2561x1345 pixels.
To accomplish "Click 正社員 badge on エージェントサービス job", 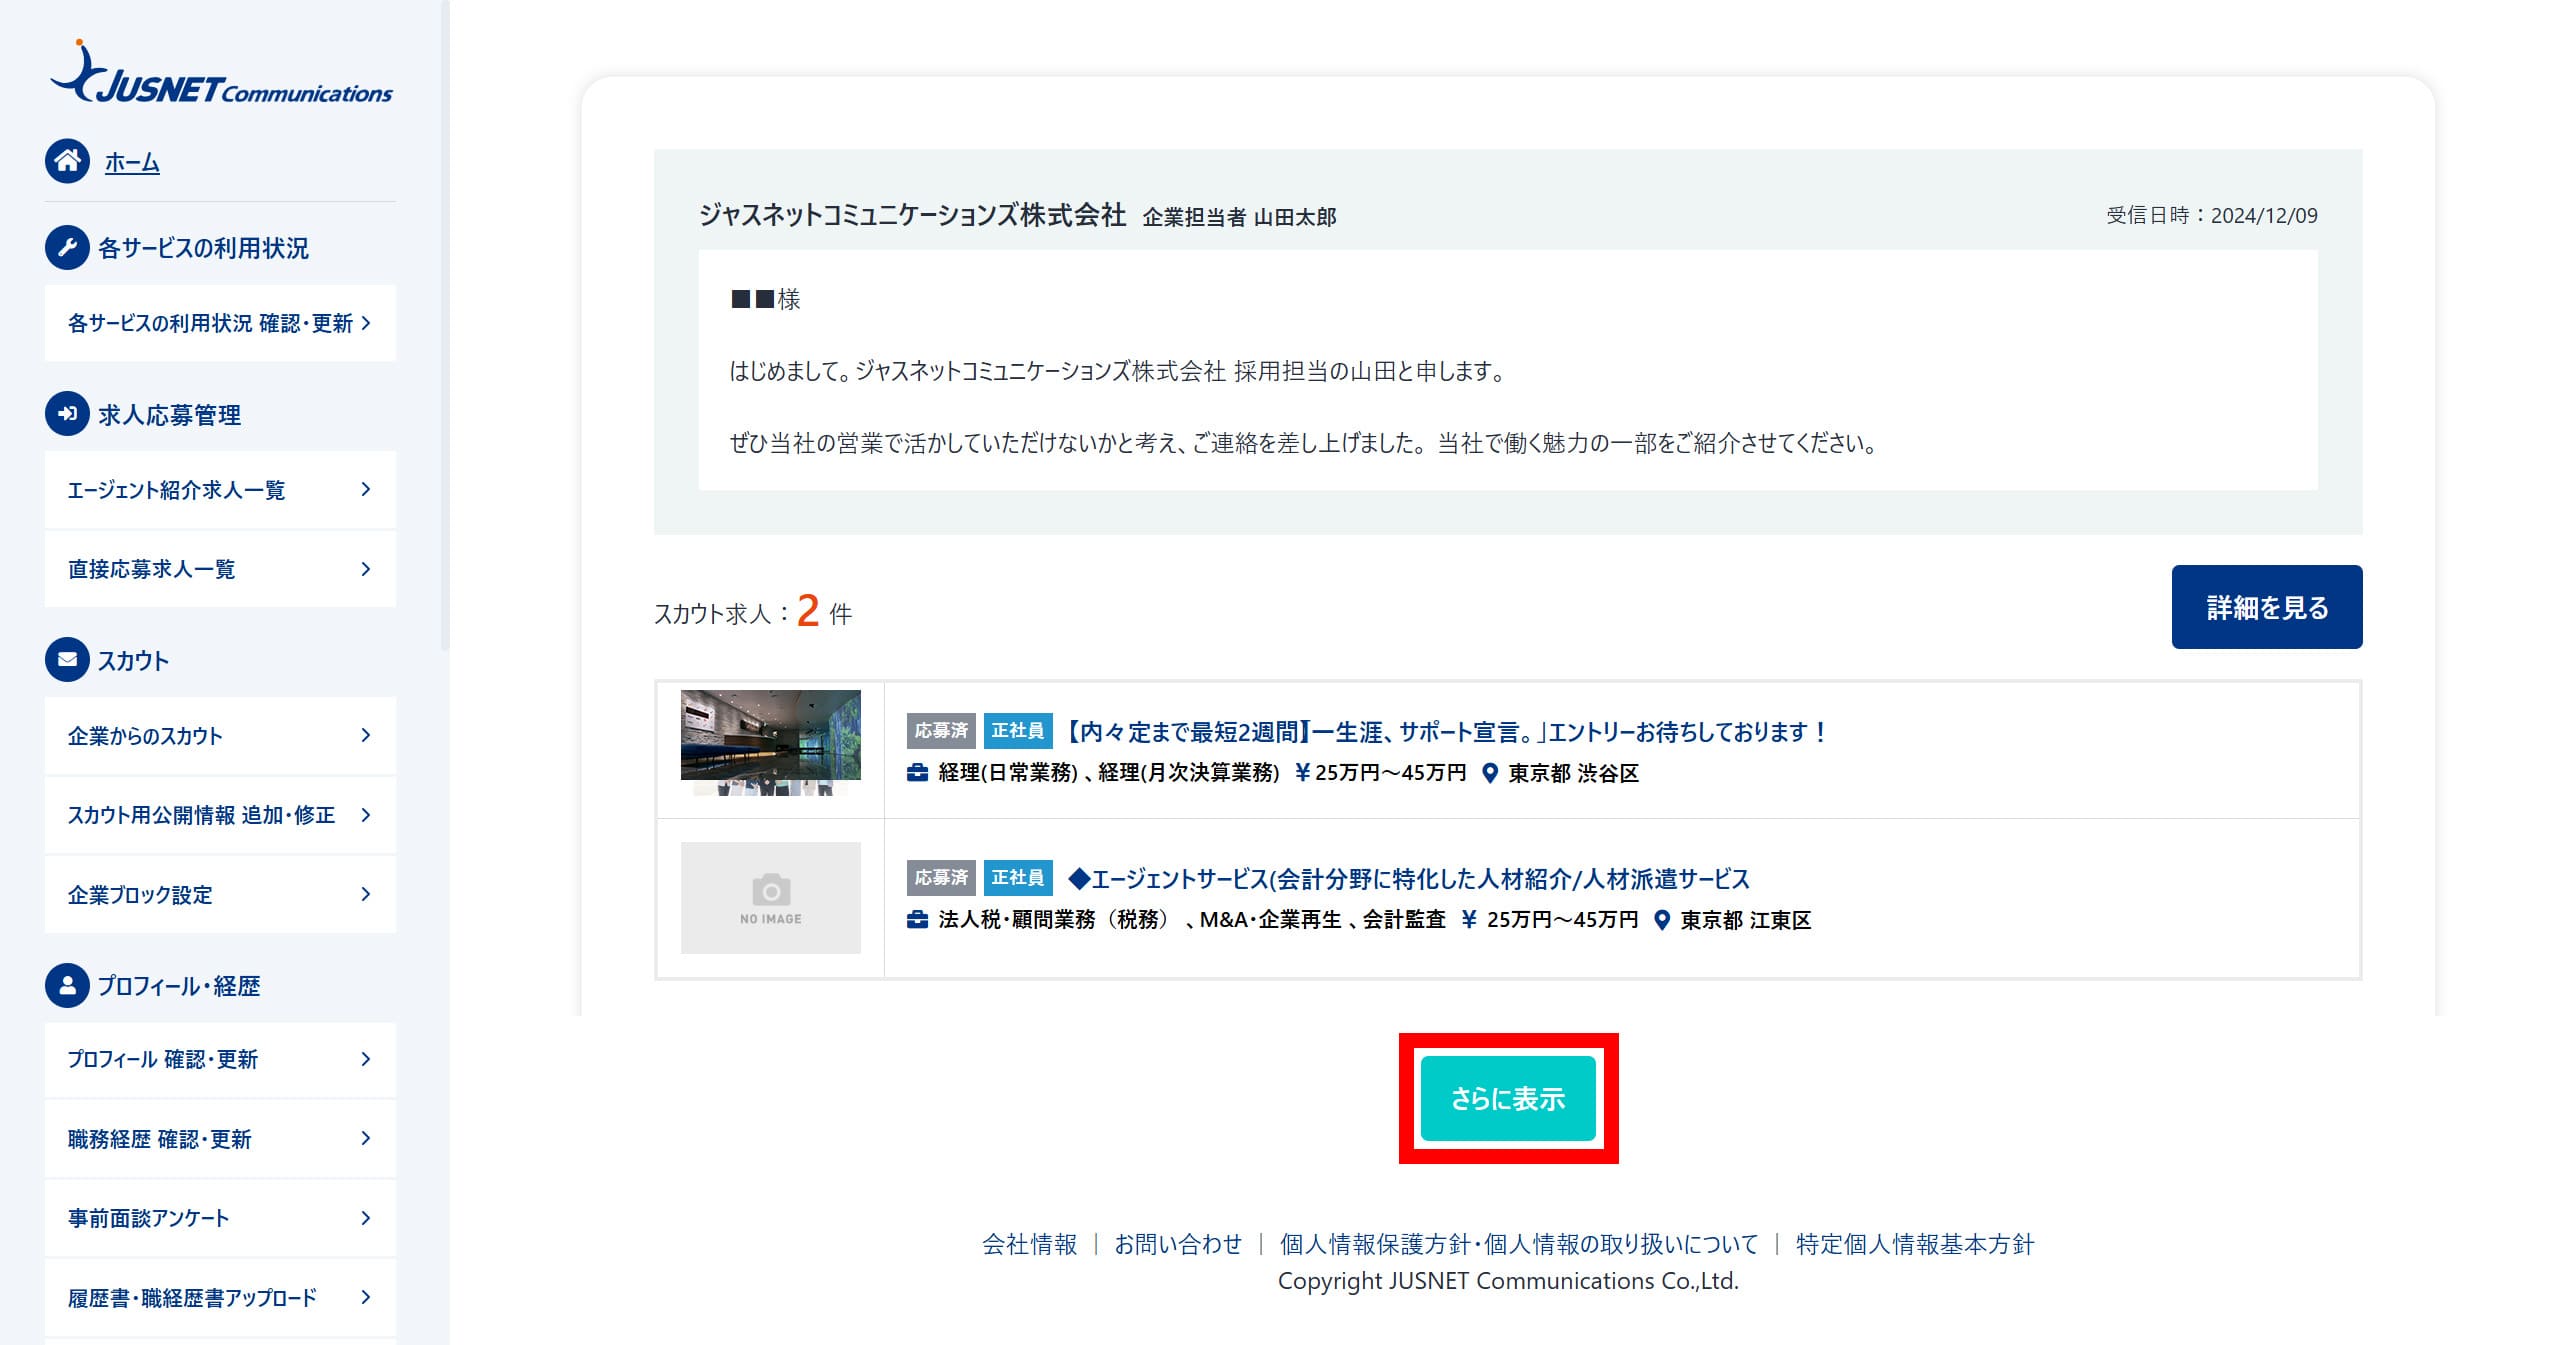I will [x=1018, y=878].
